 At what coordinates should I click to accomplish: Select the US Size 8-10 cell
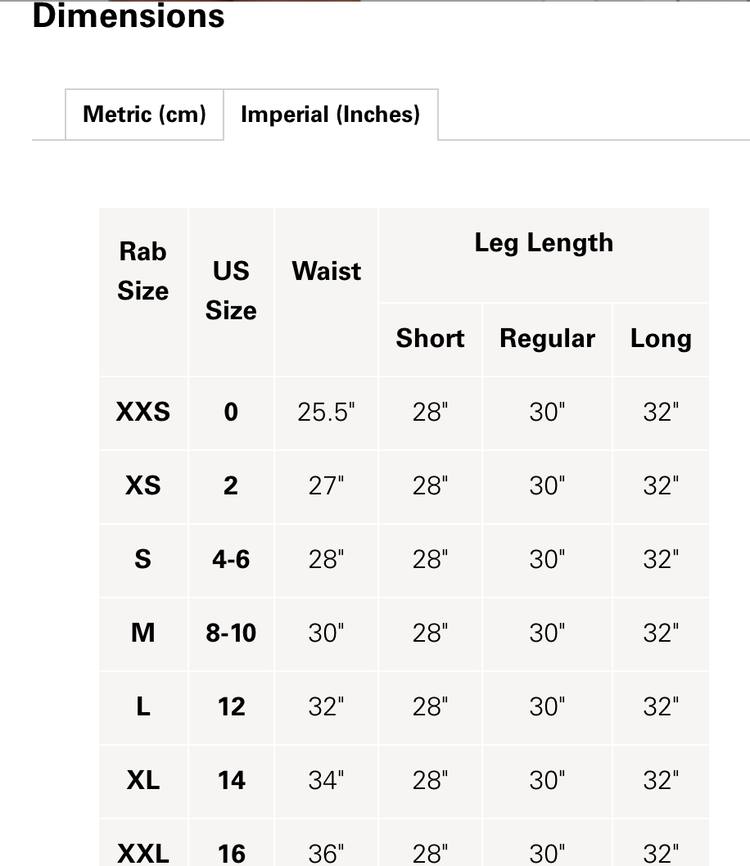[x=230, y=633]
